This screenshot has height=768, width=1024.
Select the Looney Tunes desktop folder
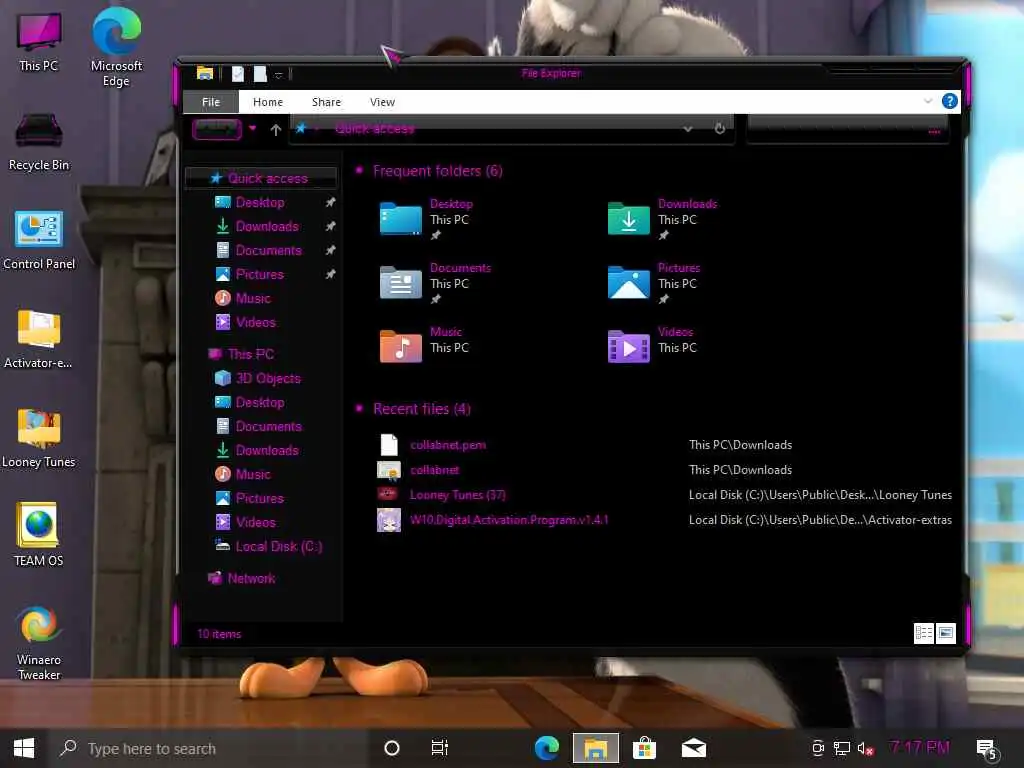point(39,438)
